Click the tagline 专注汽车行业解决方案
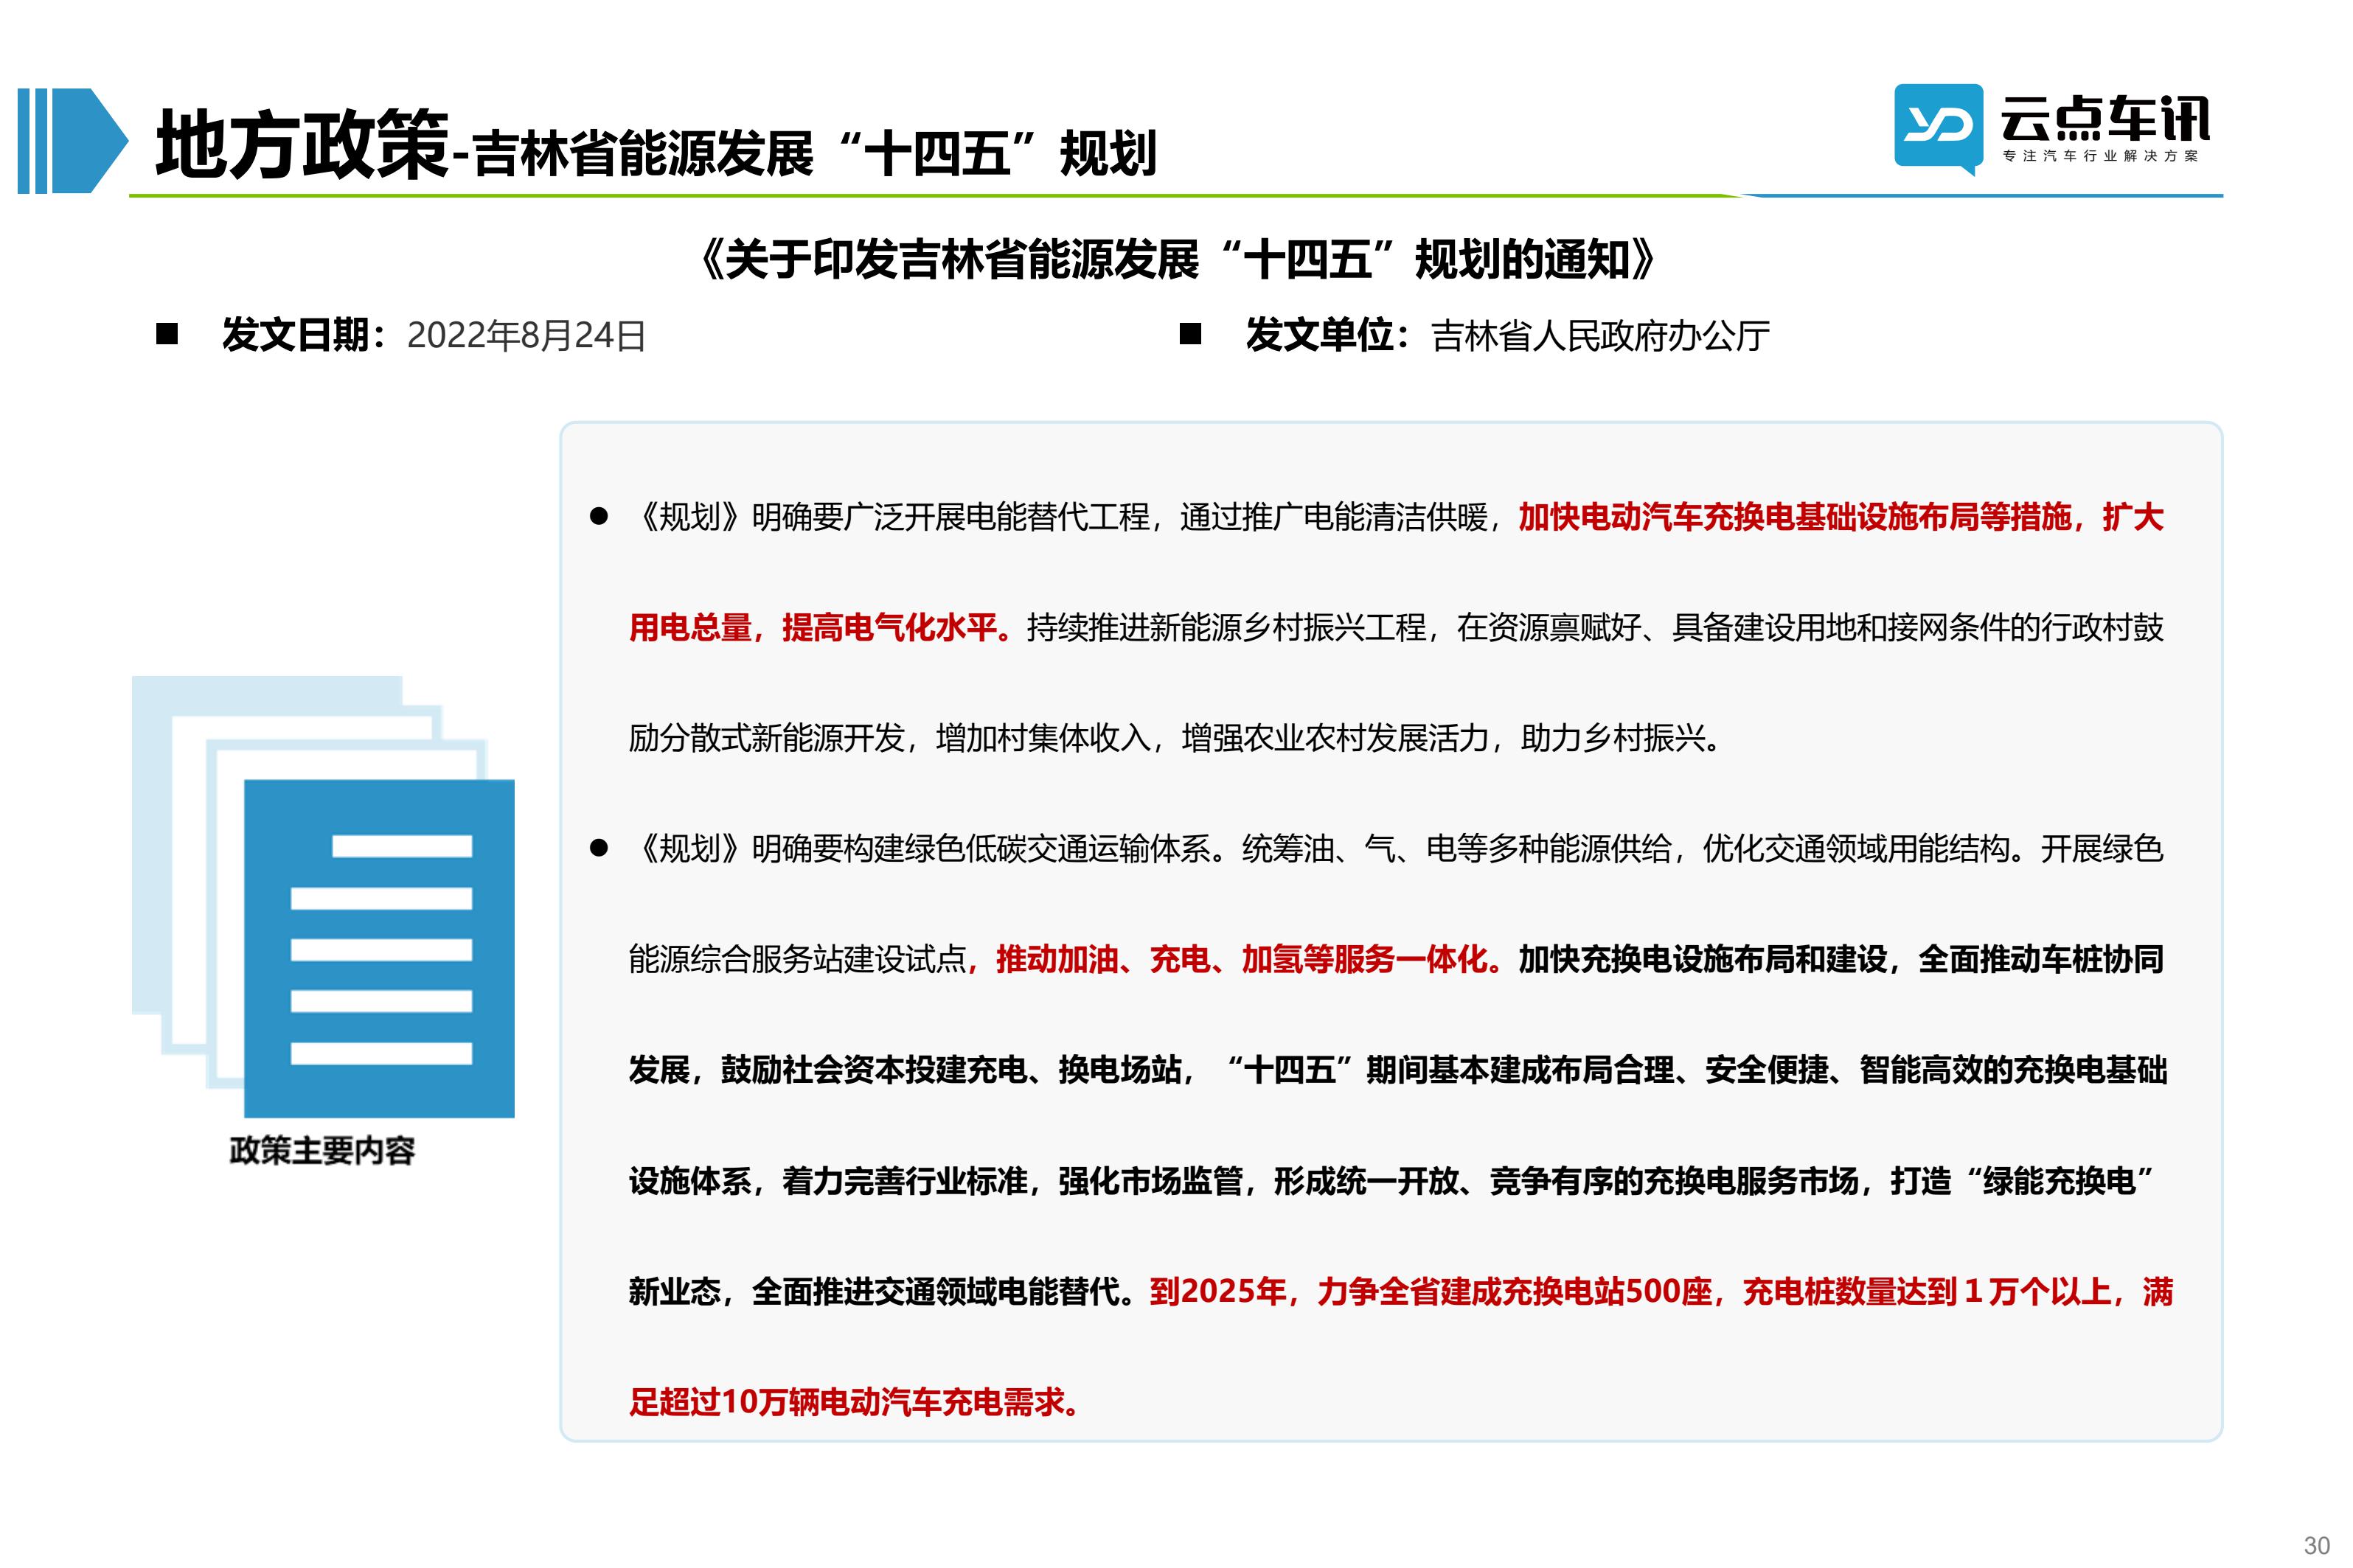Viewport: 2353px width, 1568px height. (2100, 156)
